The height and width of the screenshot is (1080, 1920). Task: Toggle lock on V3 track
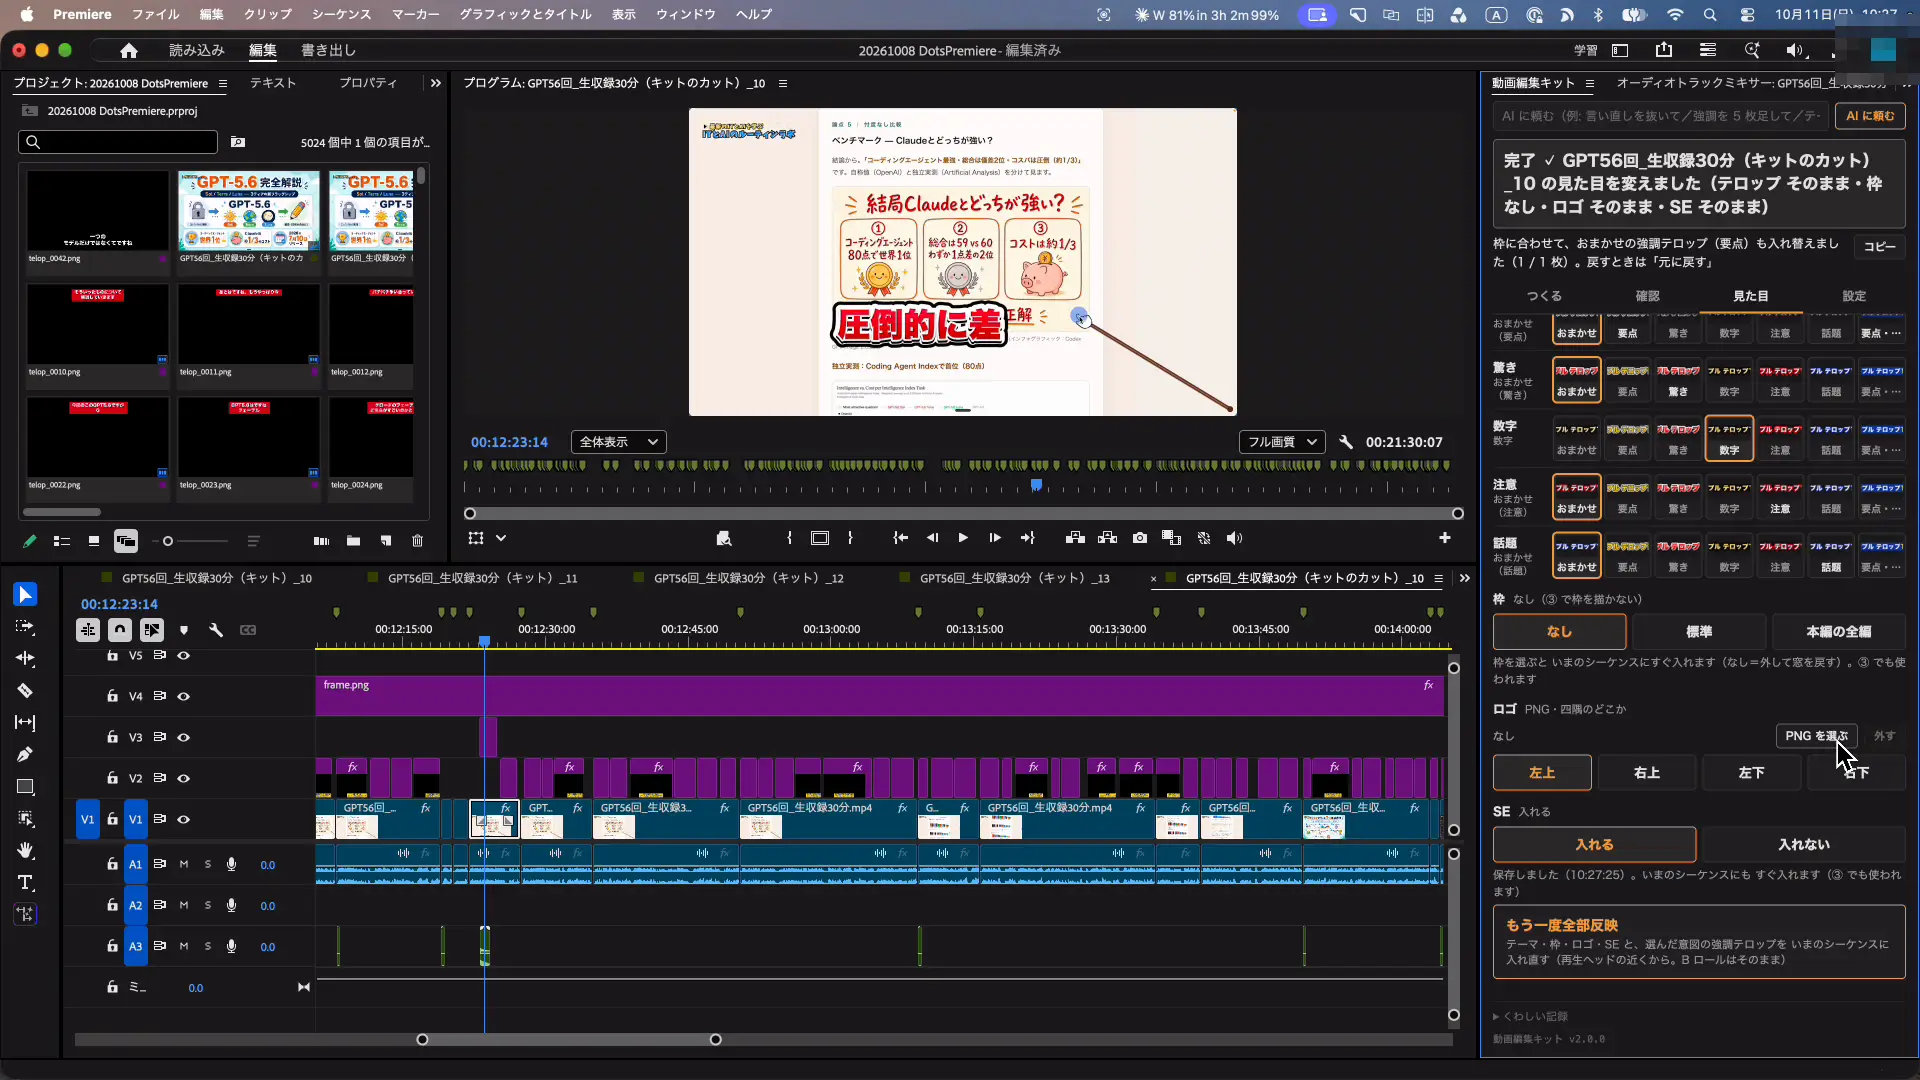(x=112, y=737)
